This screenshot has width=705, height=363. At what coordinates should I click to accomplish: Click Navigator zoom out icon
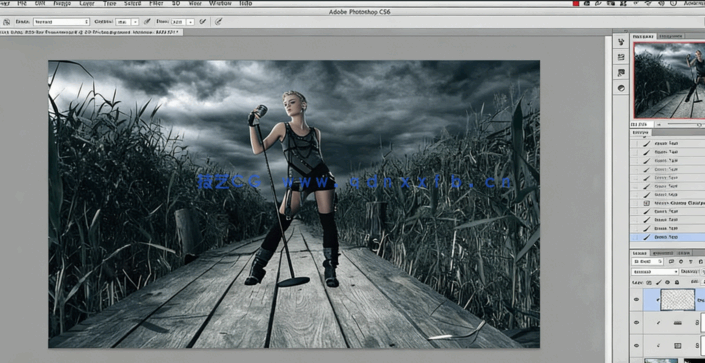[x=659, y=124]
